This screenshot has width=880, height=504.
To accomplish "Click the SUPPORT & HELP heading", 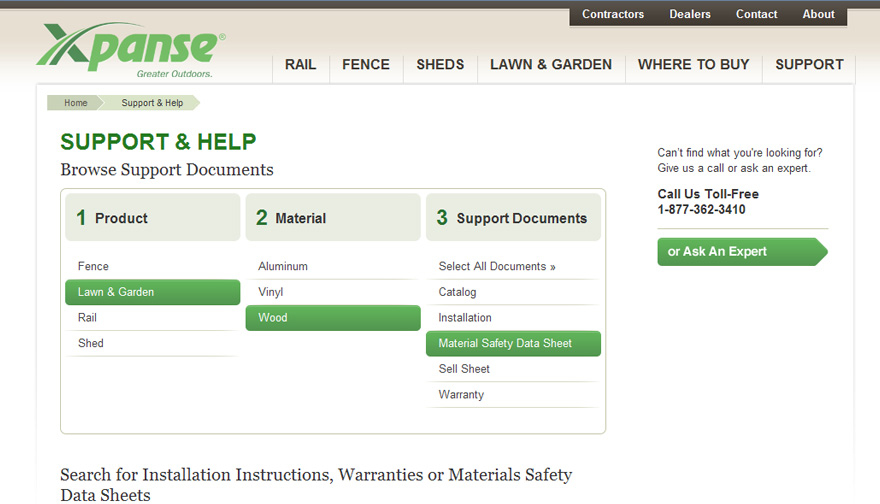I will [158, 142].
